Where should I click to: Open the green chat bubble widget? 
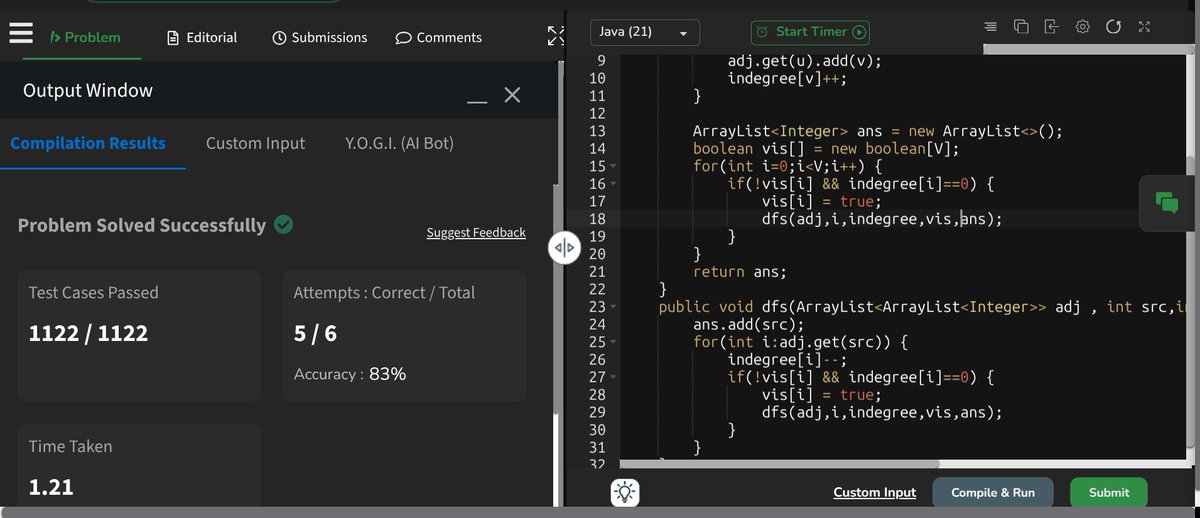click(1167, 201)
